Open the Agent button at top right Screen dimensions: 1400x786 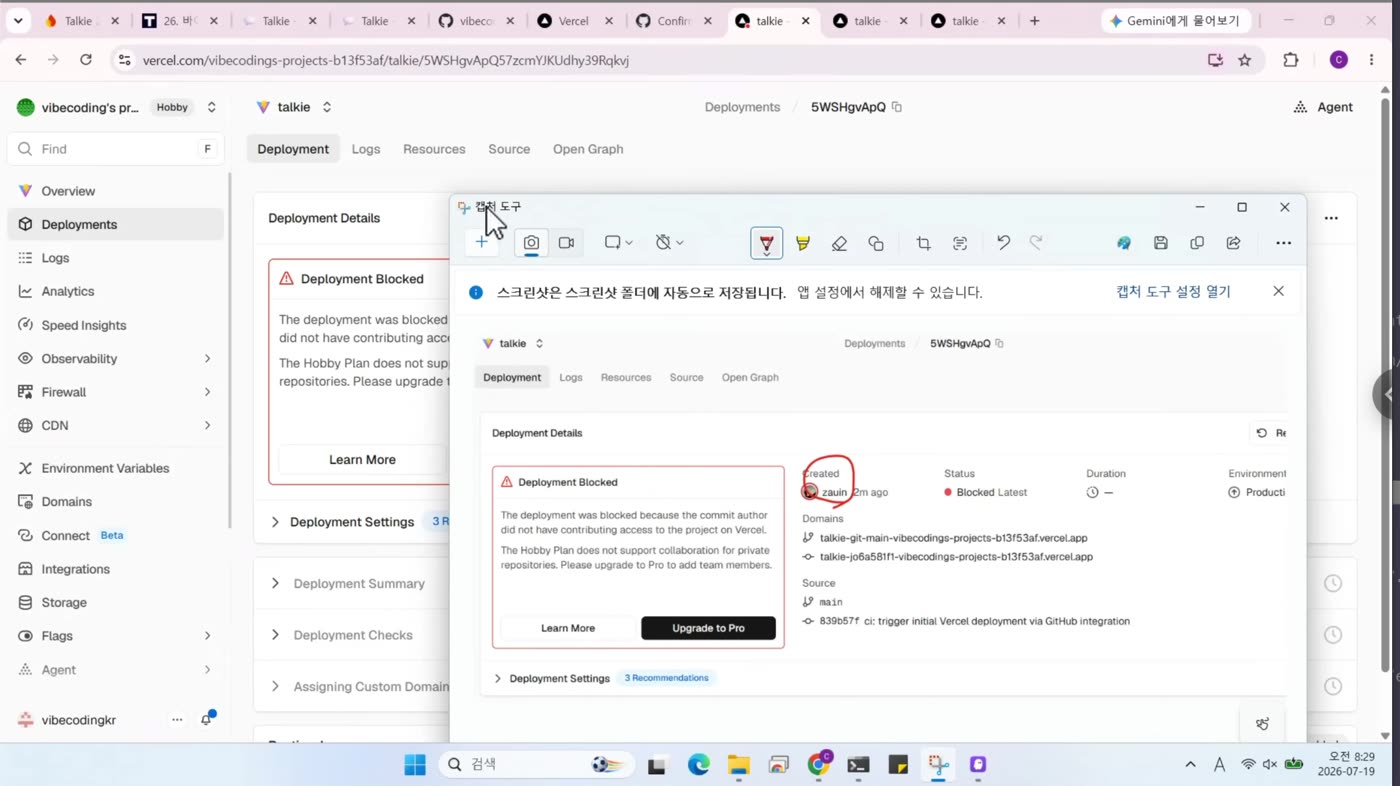[1323, 107]
